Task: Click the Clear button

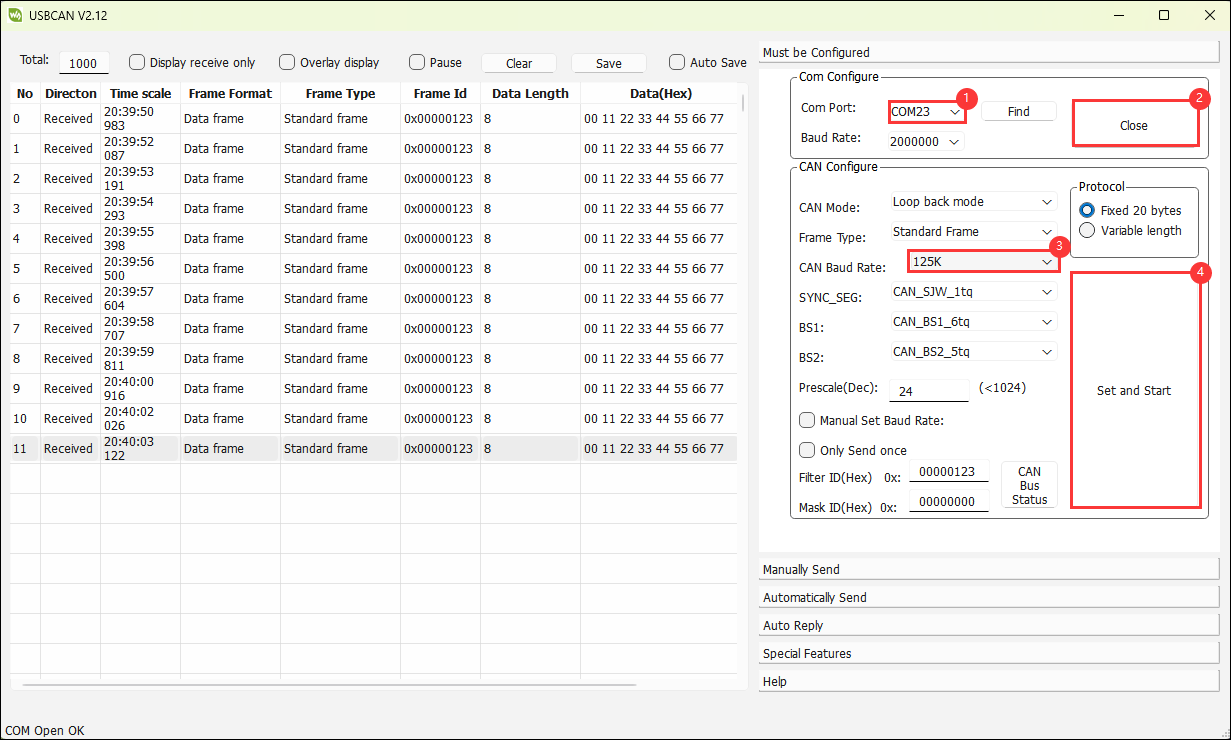Action: click(519, 63)
